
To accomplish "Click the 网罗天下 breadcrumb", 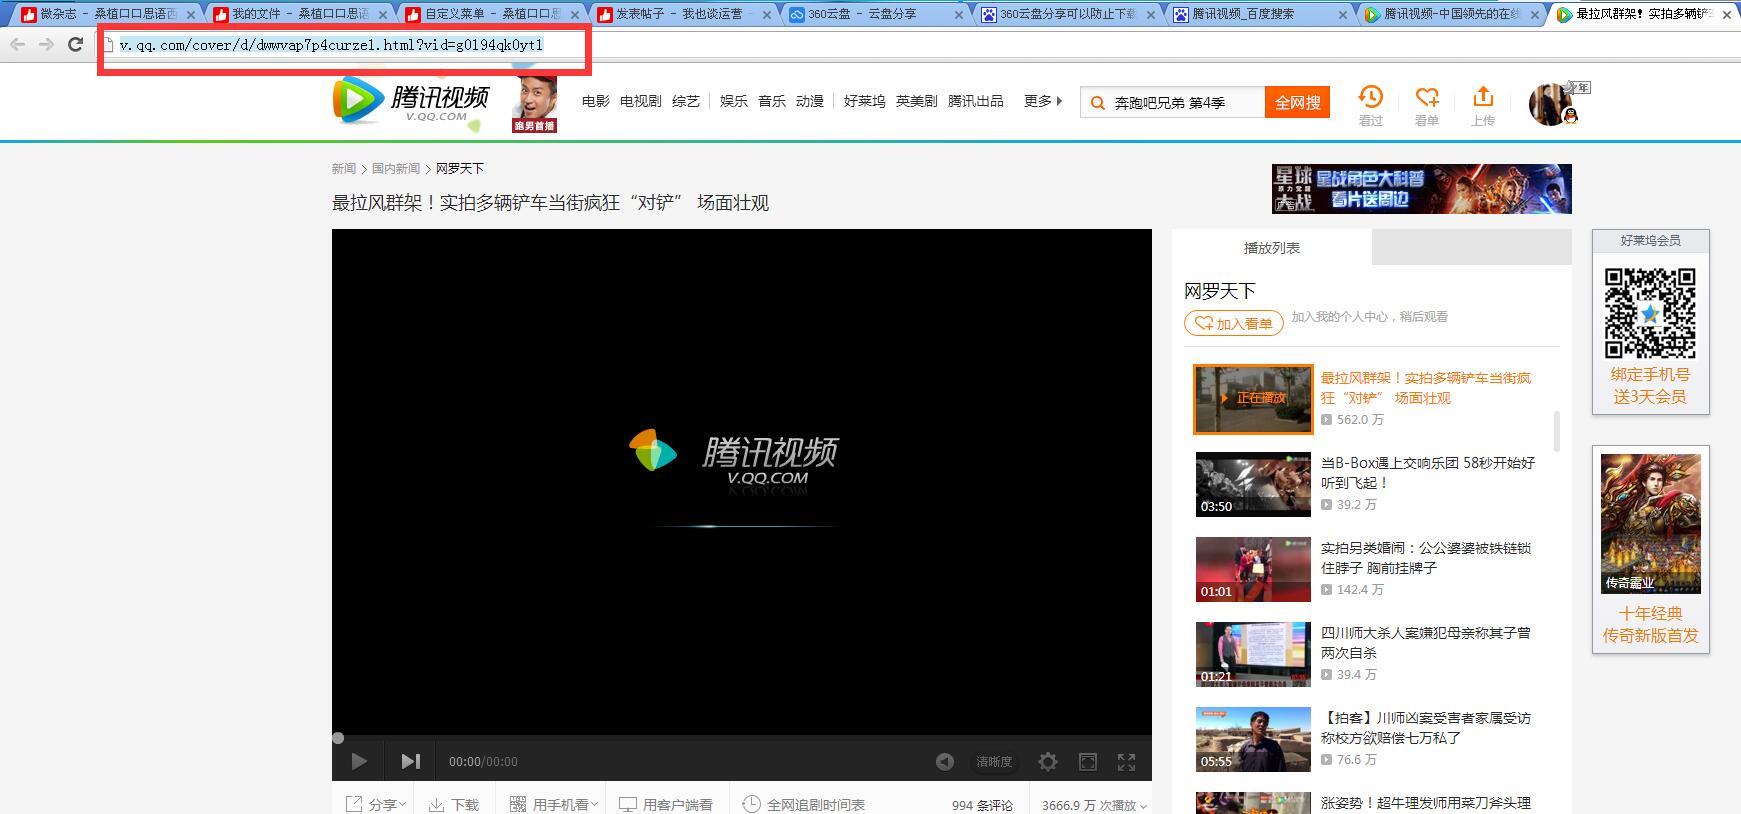I will coord(460,168).
